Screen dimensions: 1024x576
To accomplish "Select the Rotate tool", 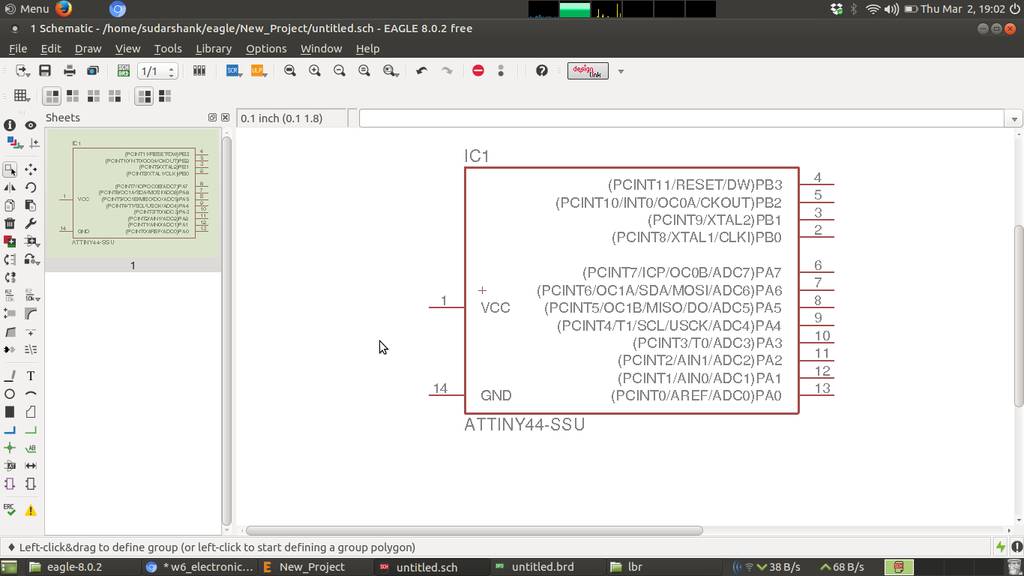I will pos(31,187).
